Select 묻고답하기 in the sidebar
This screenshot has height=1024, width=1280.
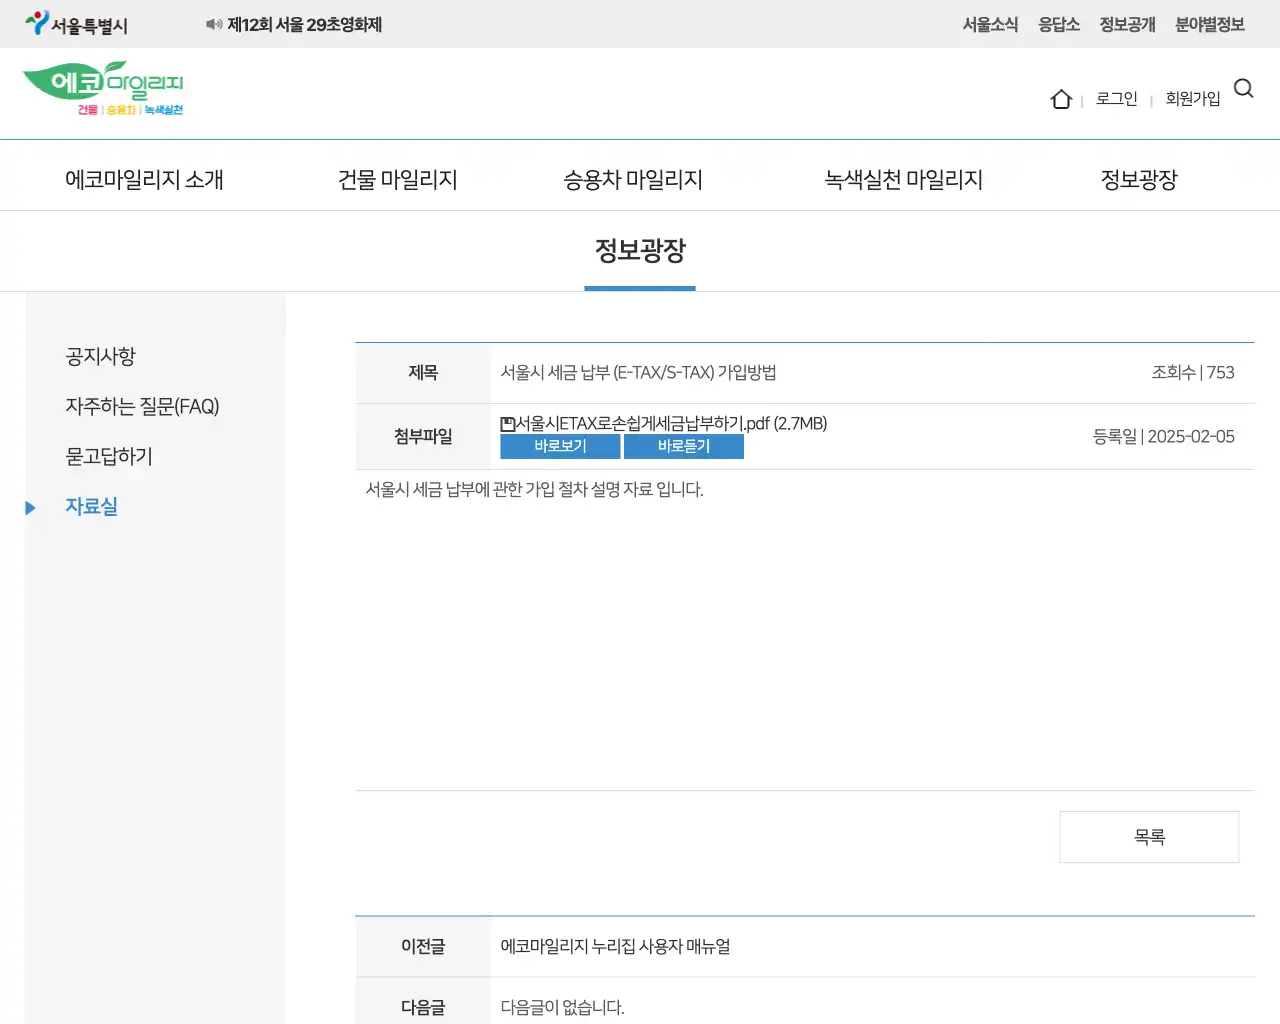click(109, 457)
